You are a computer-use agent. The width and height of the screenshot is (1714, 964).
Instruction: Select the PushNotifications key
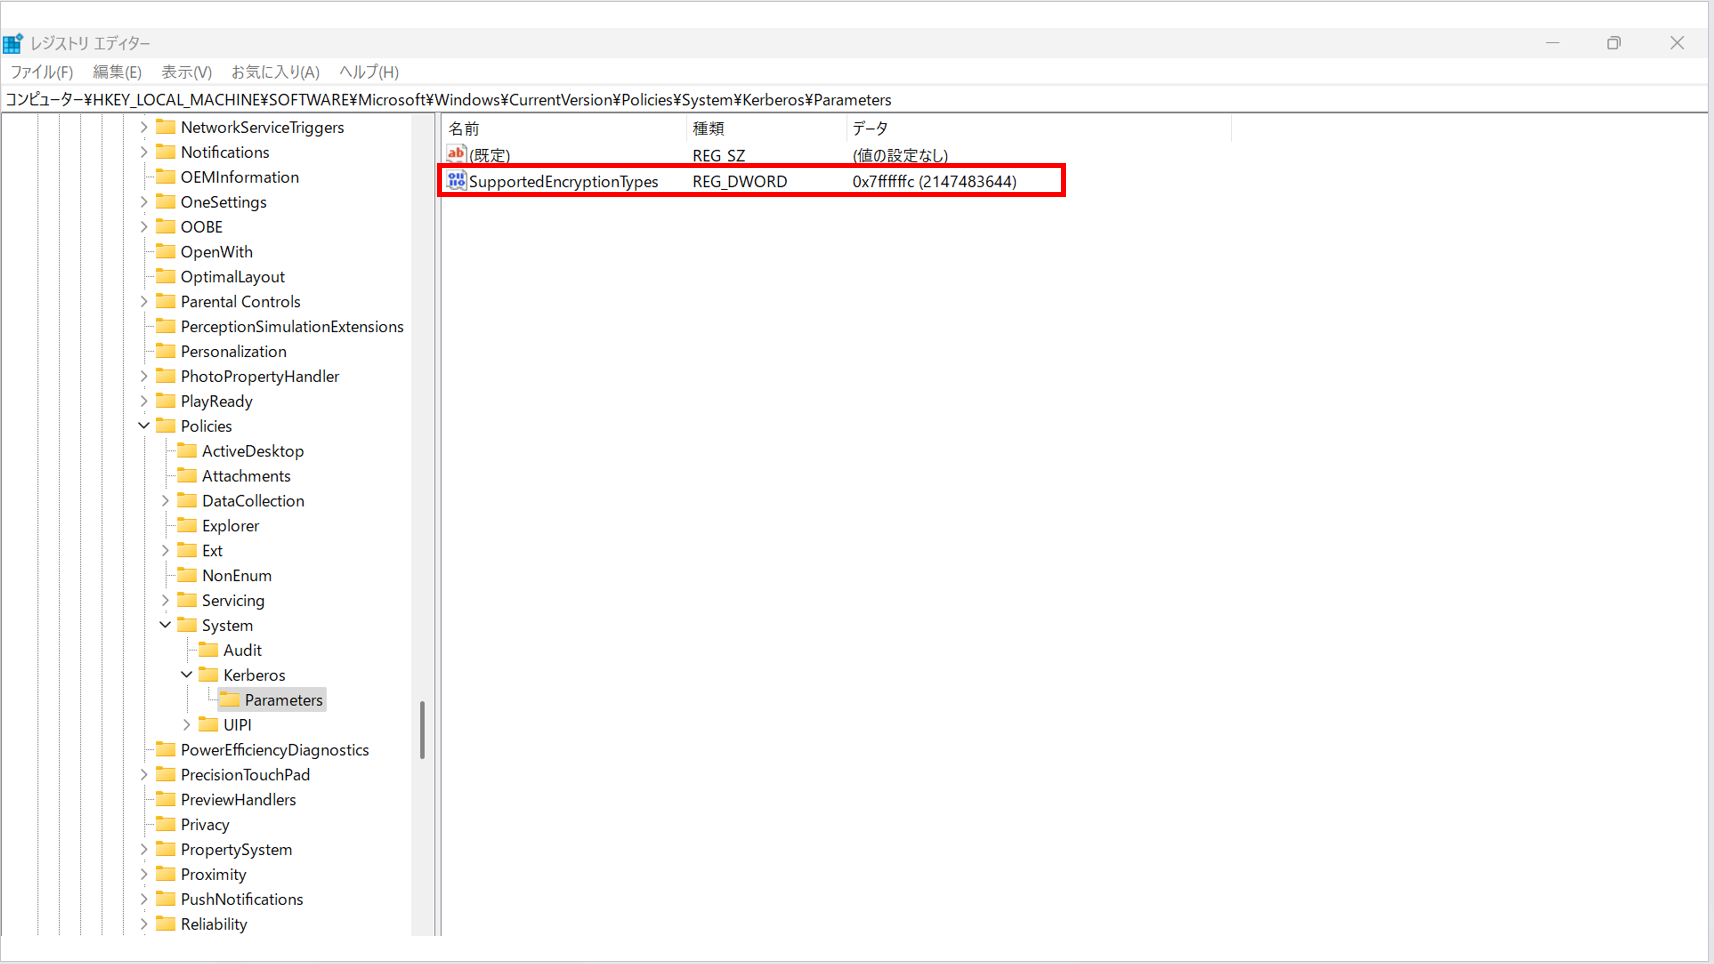click(x=242, y=900)
